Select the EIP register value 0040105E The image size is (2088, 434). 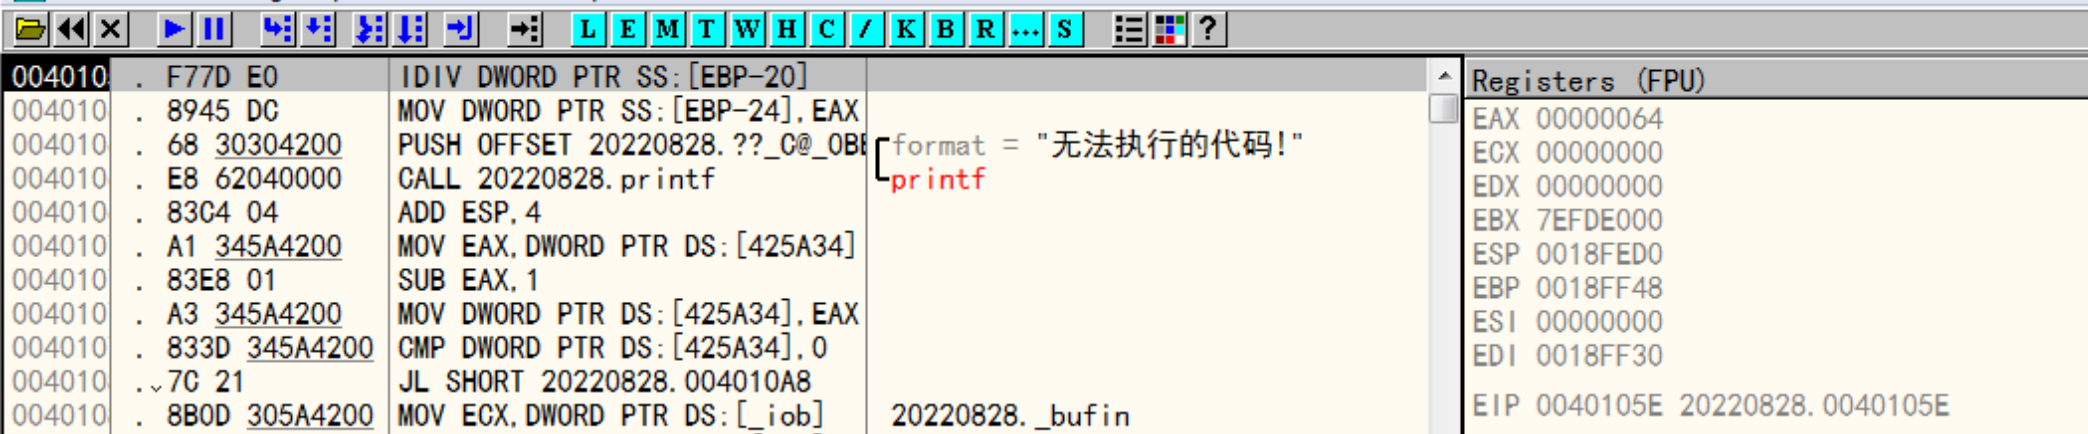click(1599, 406)
